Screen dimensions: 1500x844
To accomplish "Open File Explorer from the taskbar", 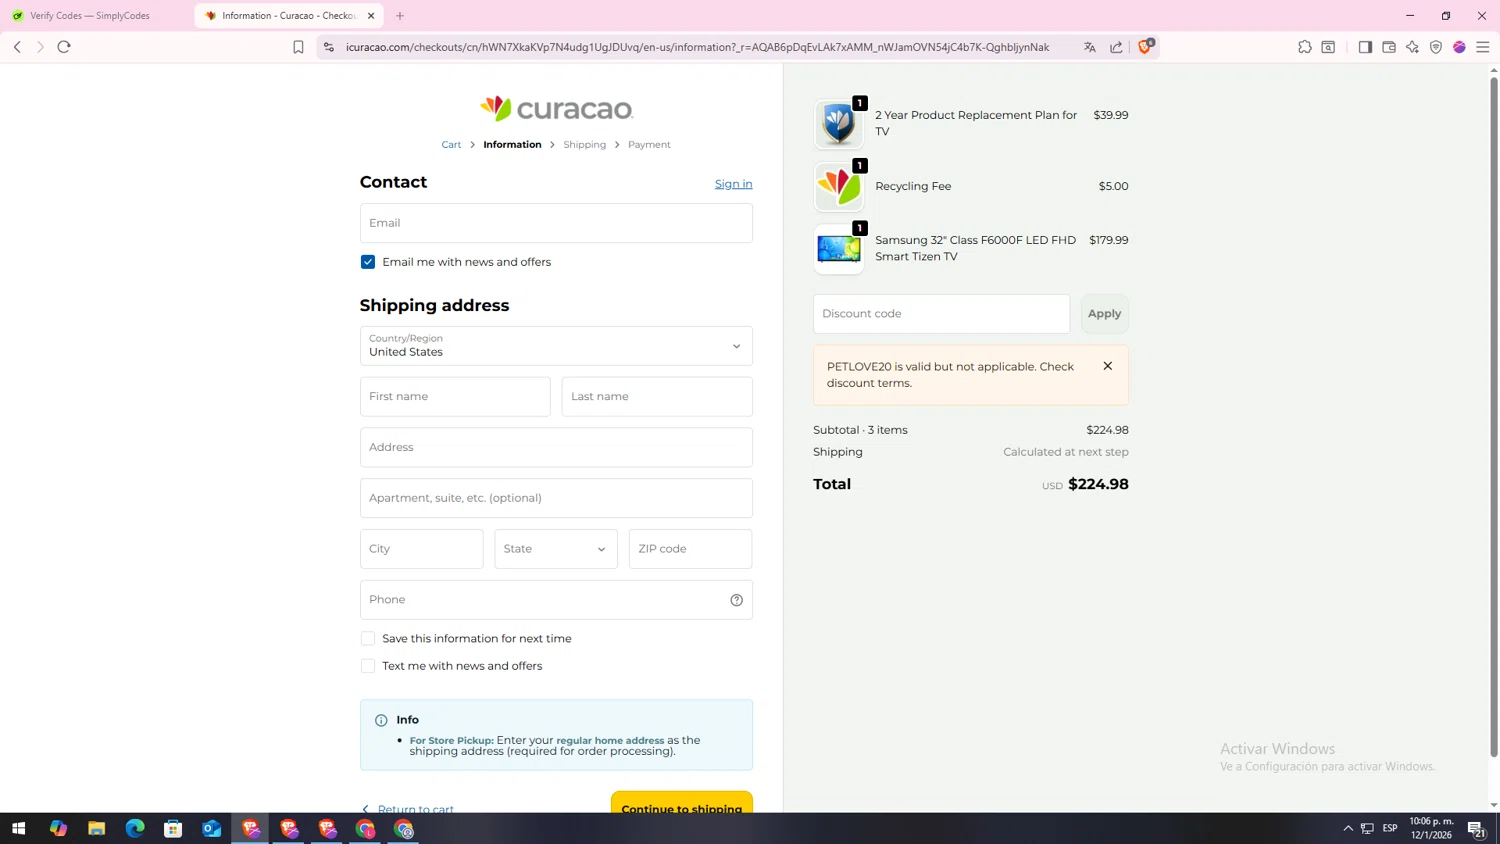I will coord(97,828).
